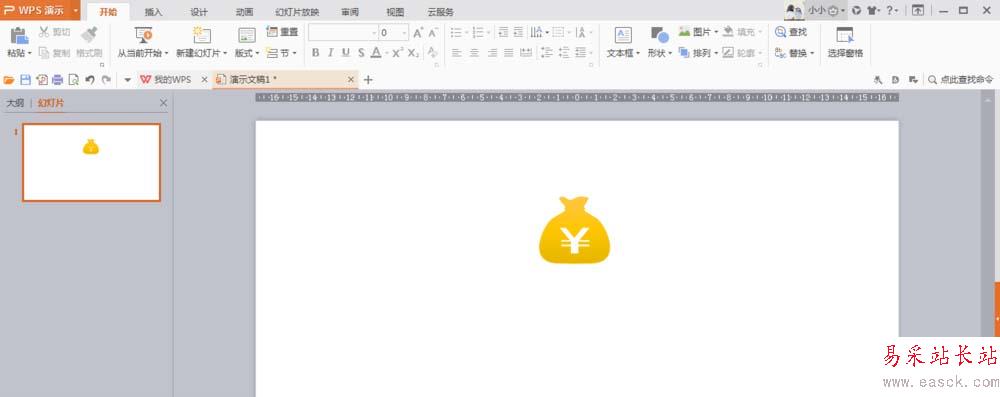
Task: Expand the Layout dropdown arrow
Action: pyautogui.click(x=257, y=54)
